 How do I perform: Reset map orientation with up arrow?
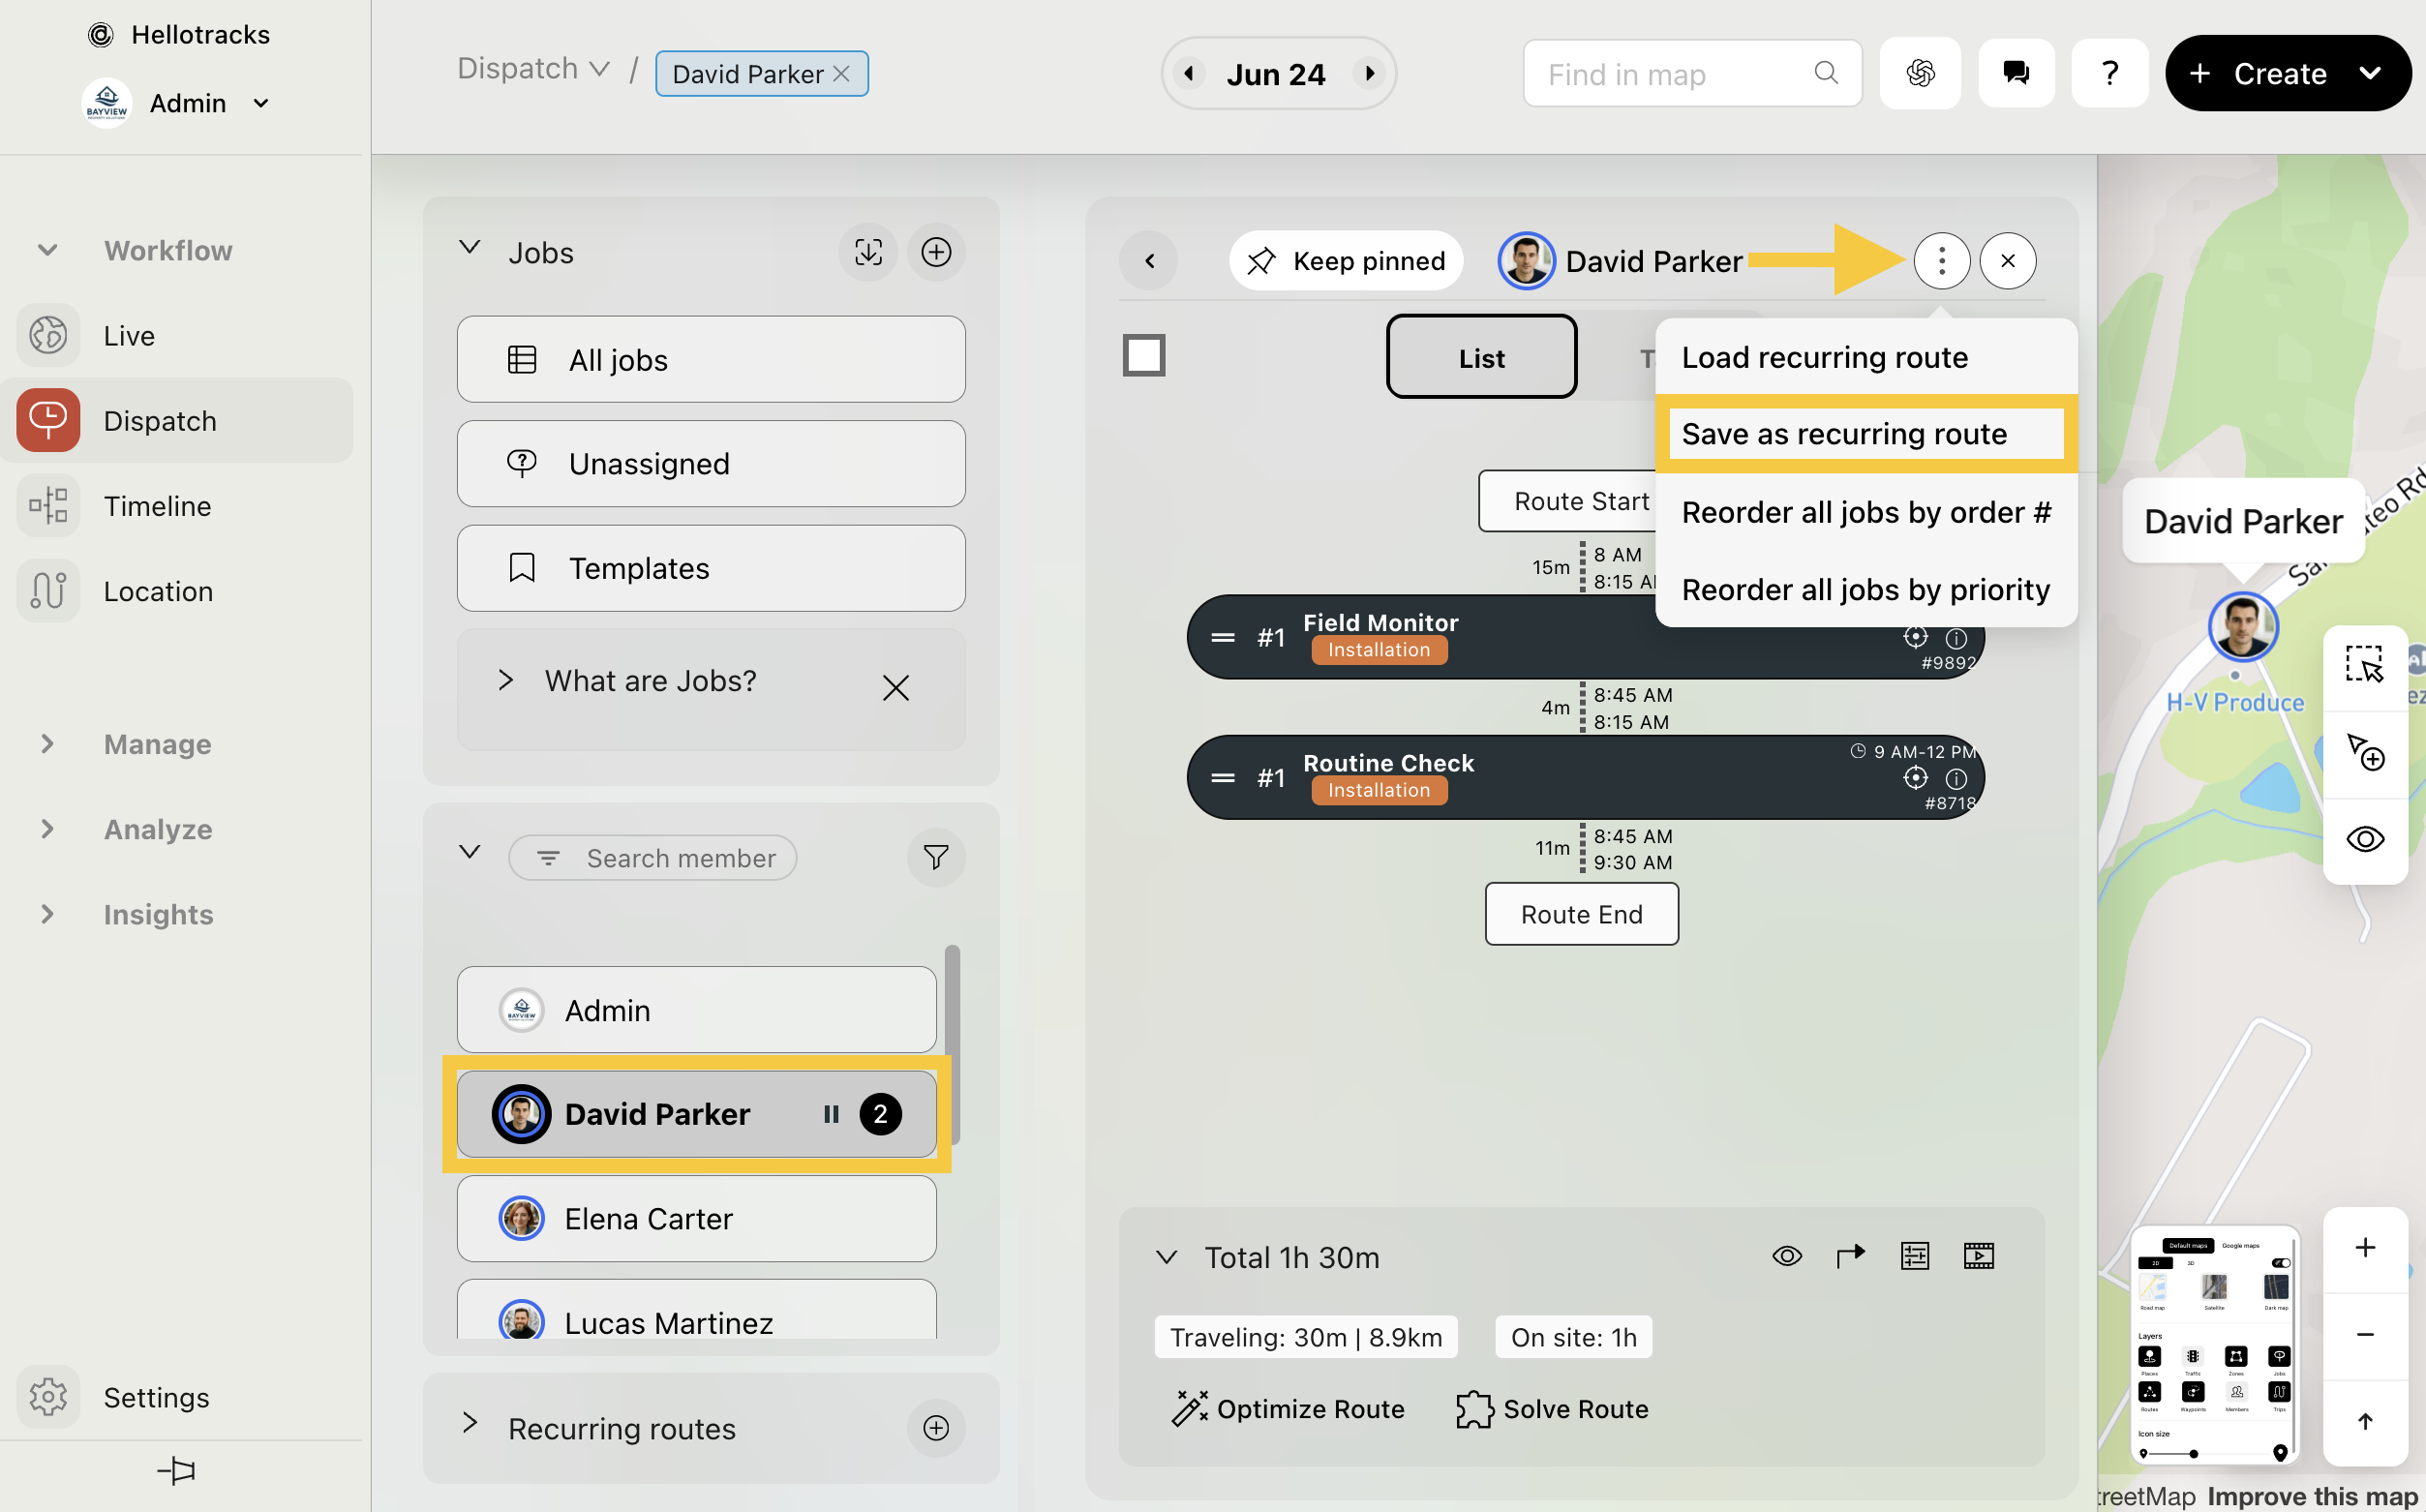pos(2365,1421)
